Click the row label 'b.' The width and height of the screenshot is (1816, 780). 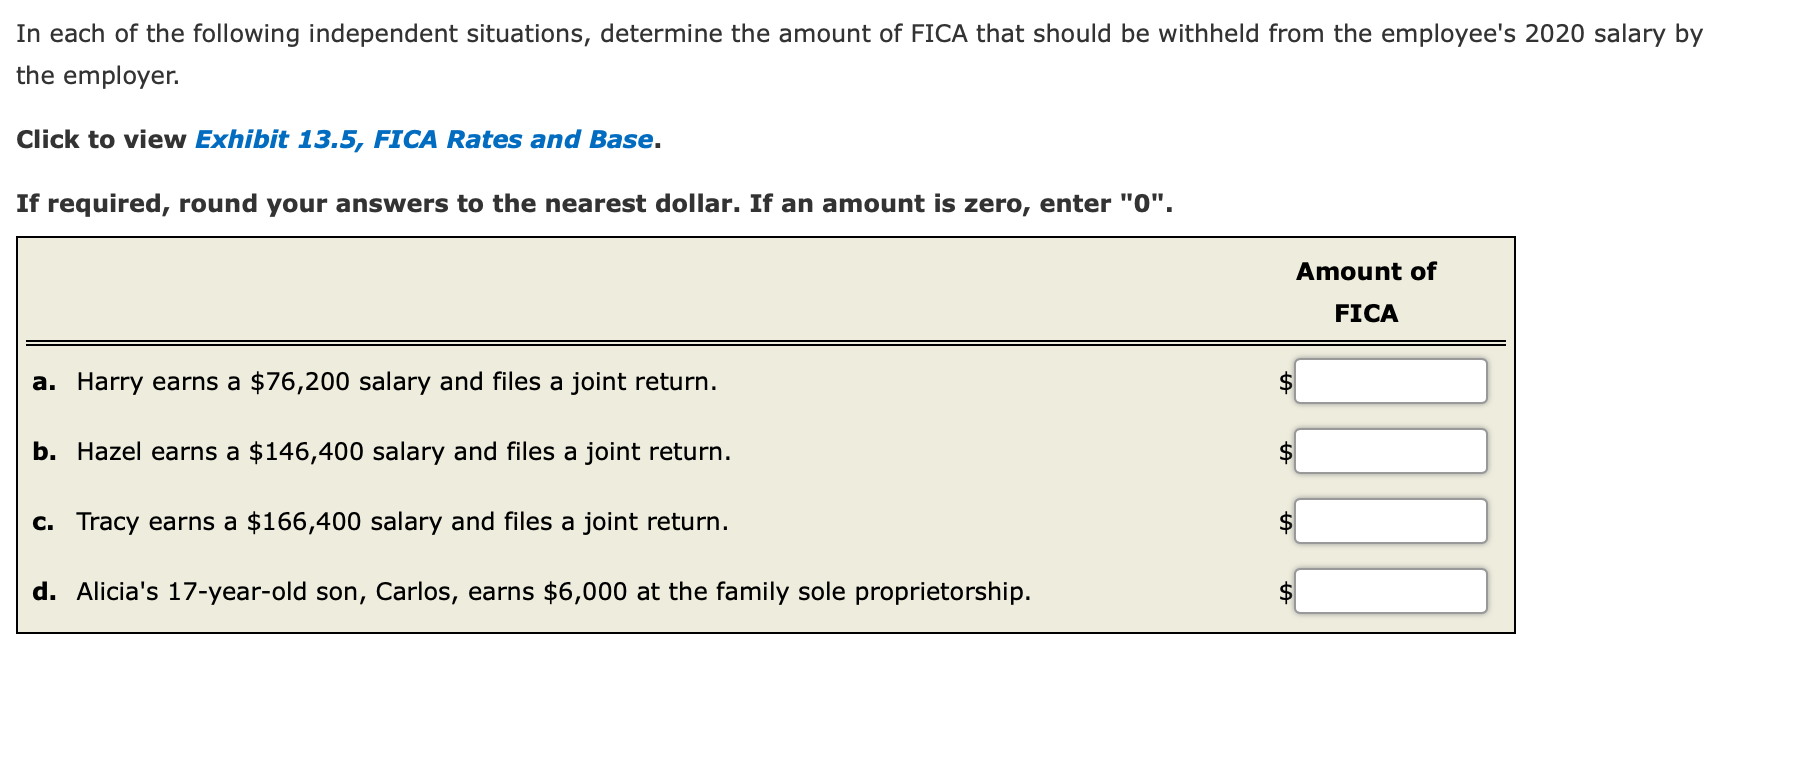(44, 452)
